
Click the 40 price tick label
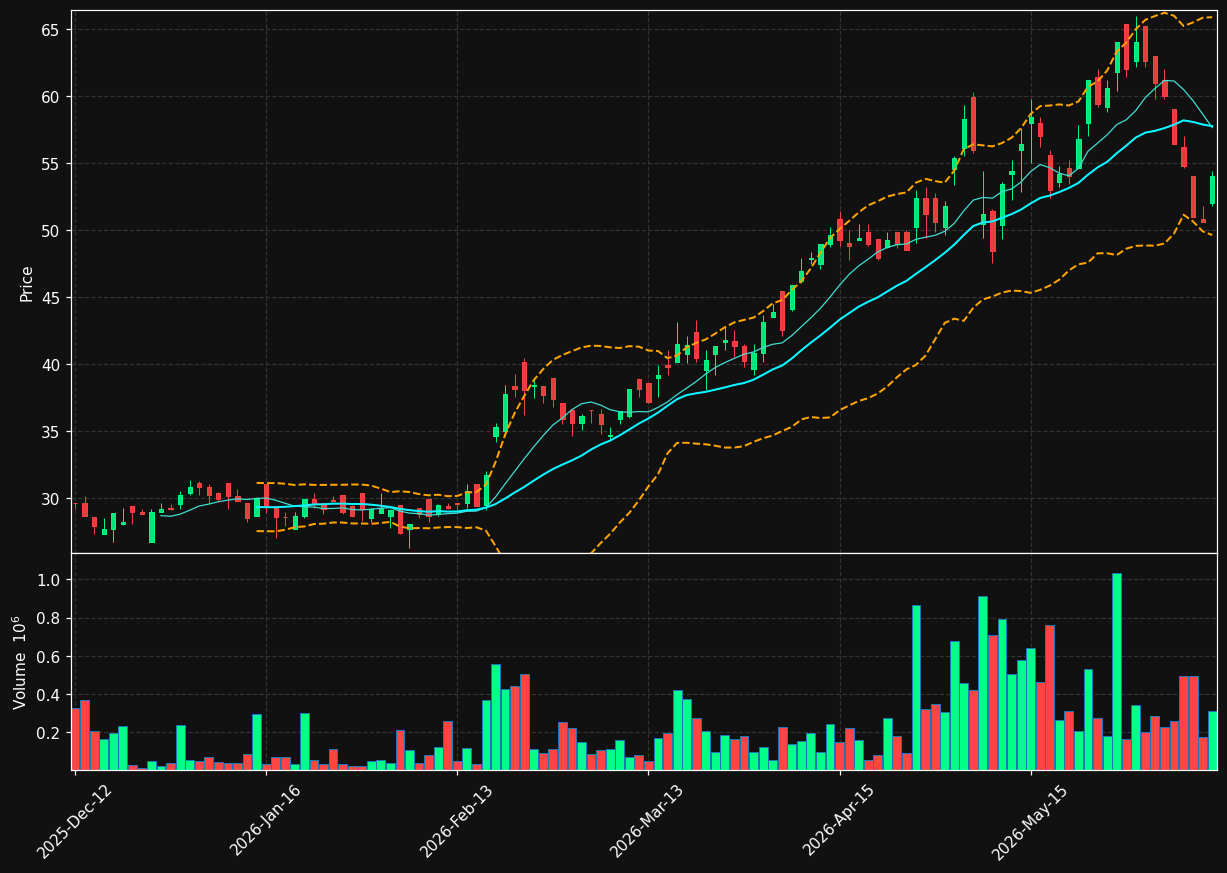(x=50, y=365)
